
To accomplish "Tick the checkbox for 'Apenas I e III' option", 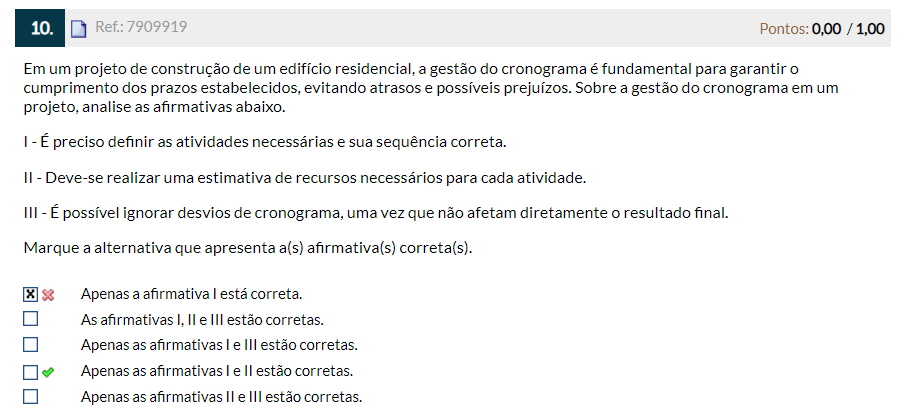I will [x=30, y=345].
